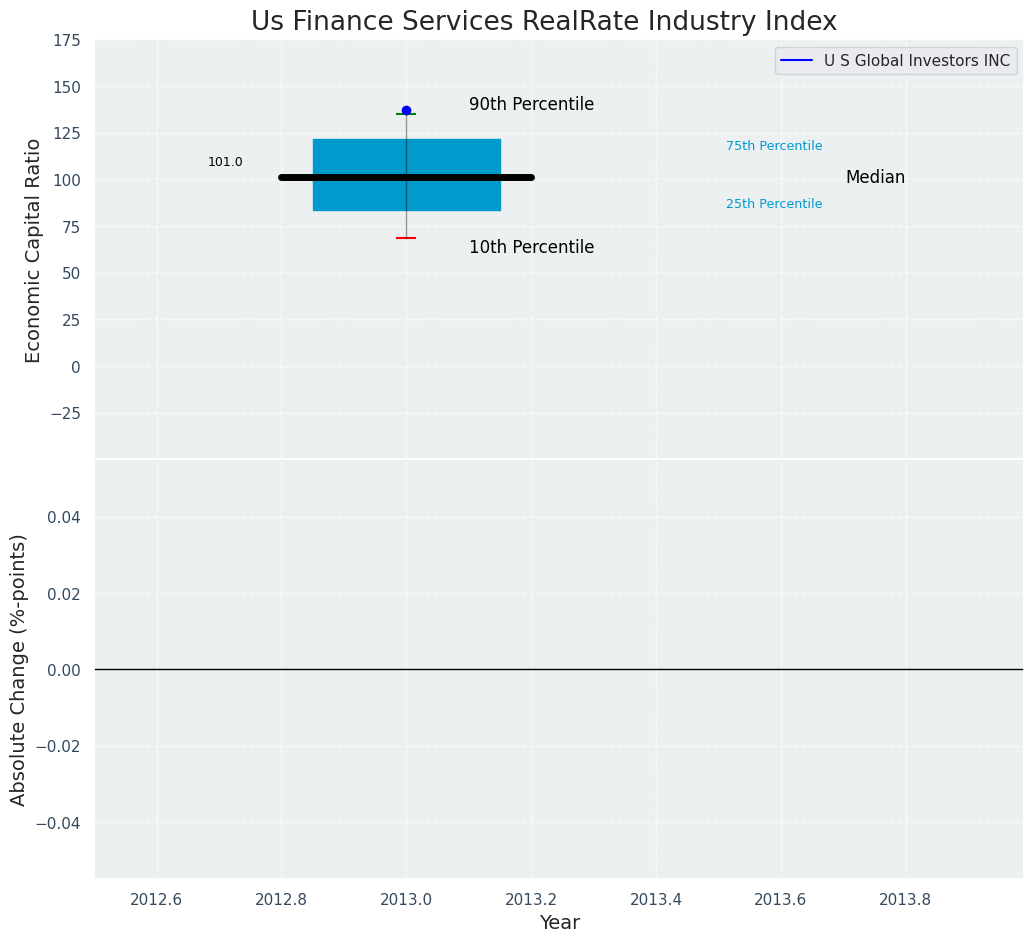
Task: Click the blue line sample in the legend
Action: click(x=797, y=61)
